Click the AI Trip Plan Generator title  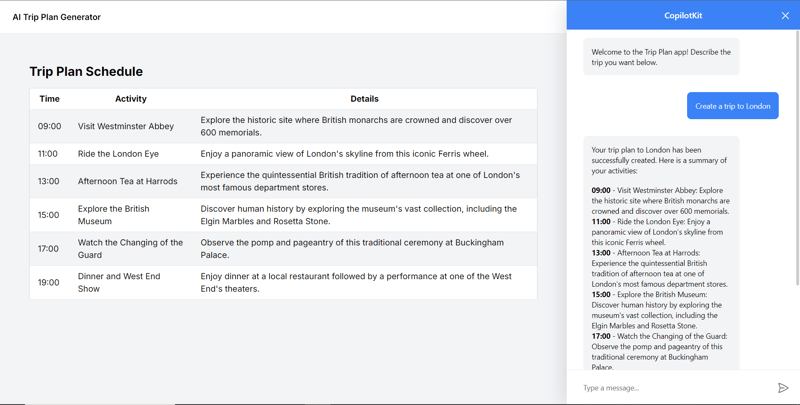tap(57, 17)
